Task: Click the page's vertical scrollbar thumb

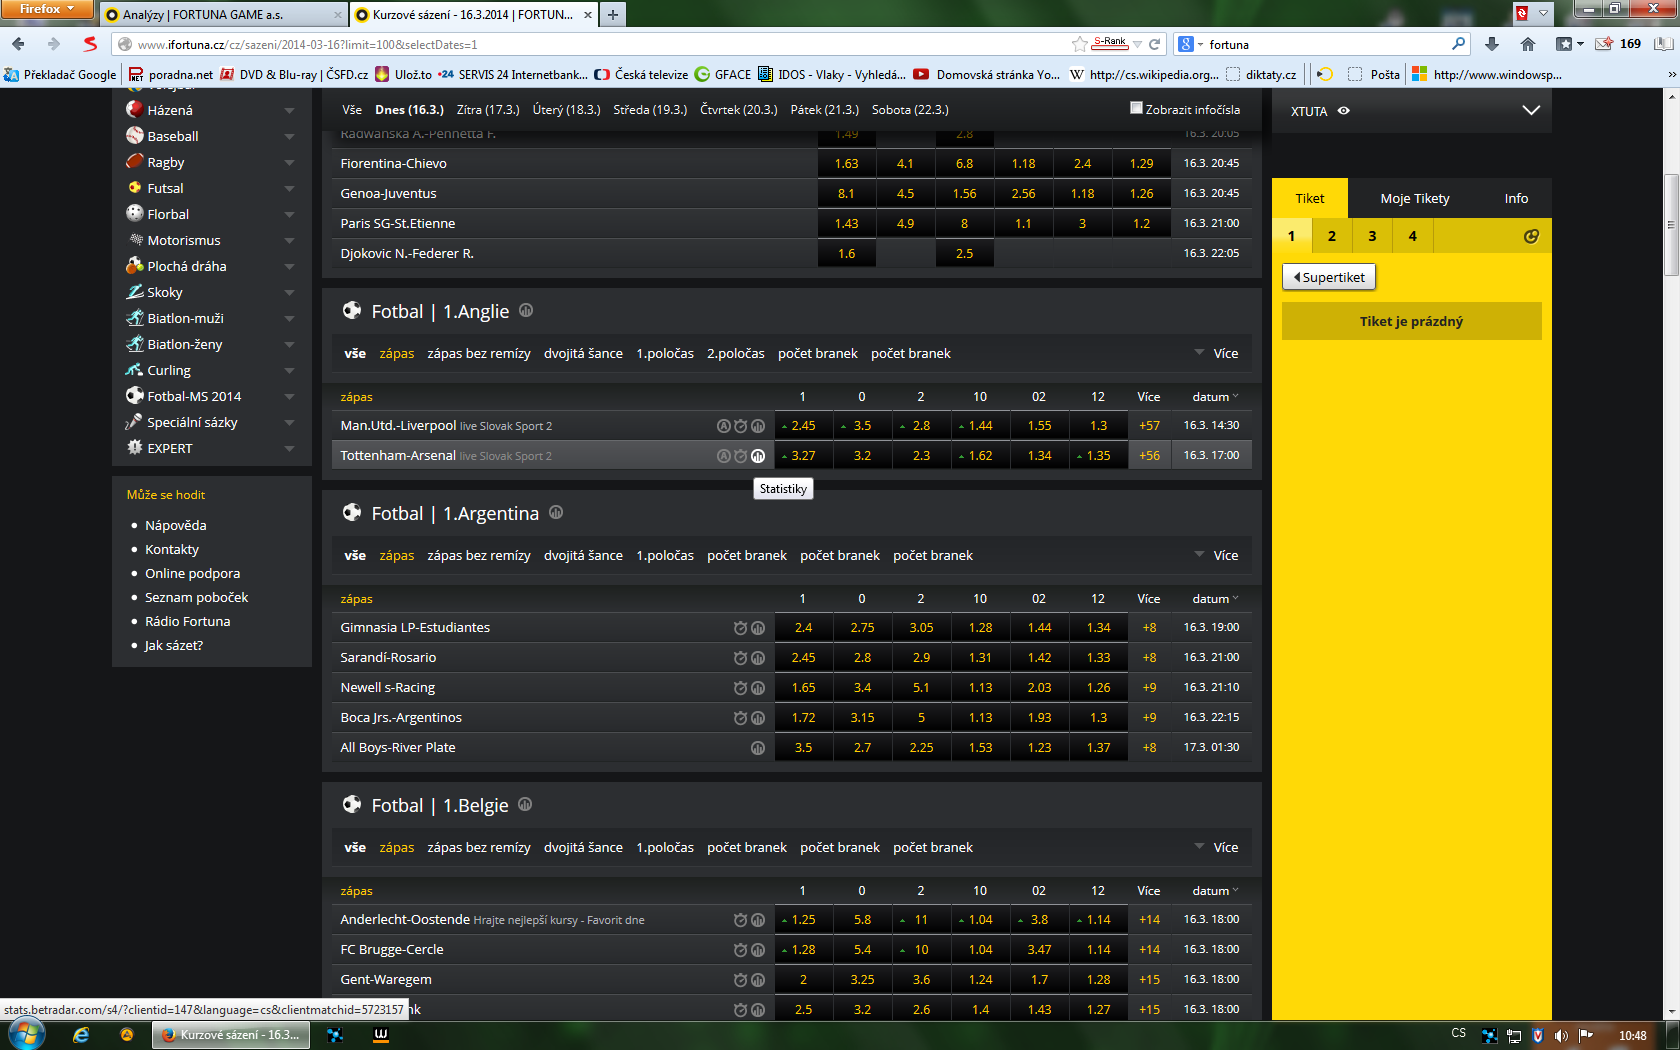Action: pyautogui.click(x=1671, y=225)
